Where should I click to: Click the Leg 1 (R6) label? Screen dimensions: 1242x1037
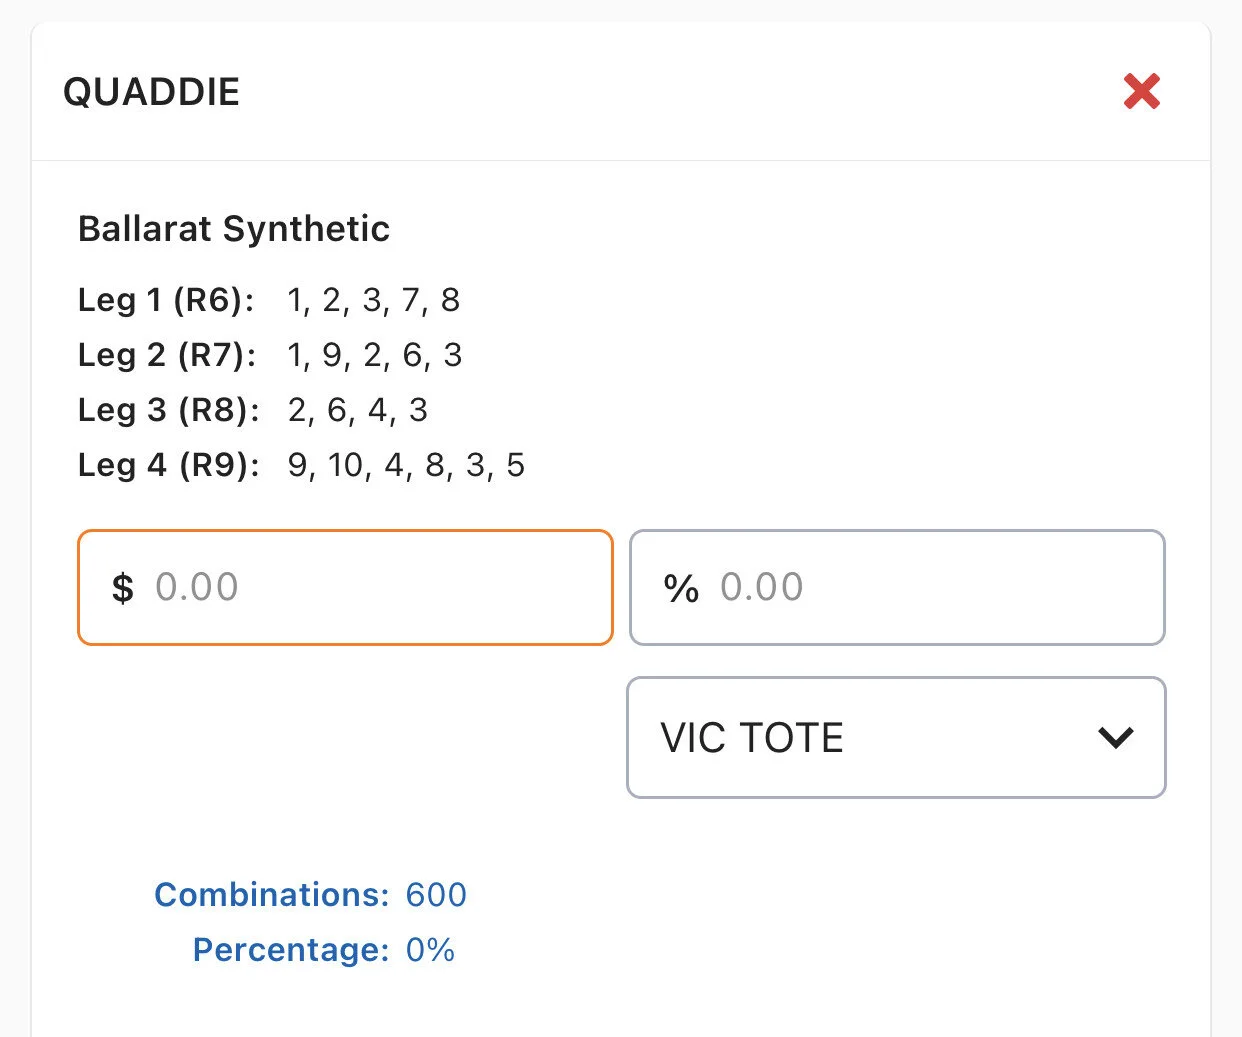coord(166,300)
